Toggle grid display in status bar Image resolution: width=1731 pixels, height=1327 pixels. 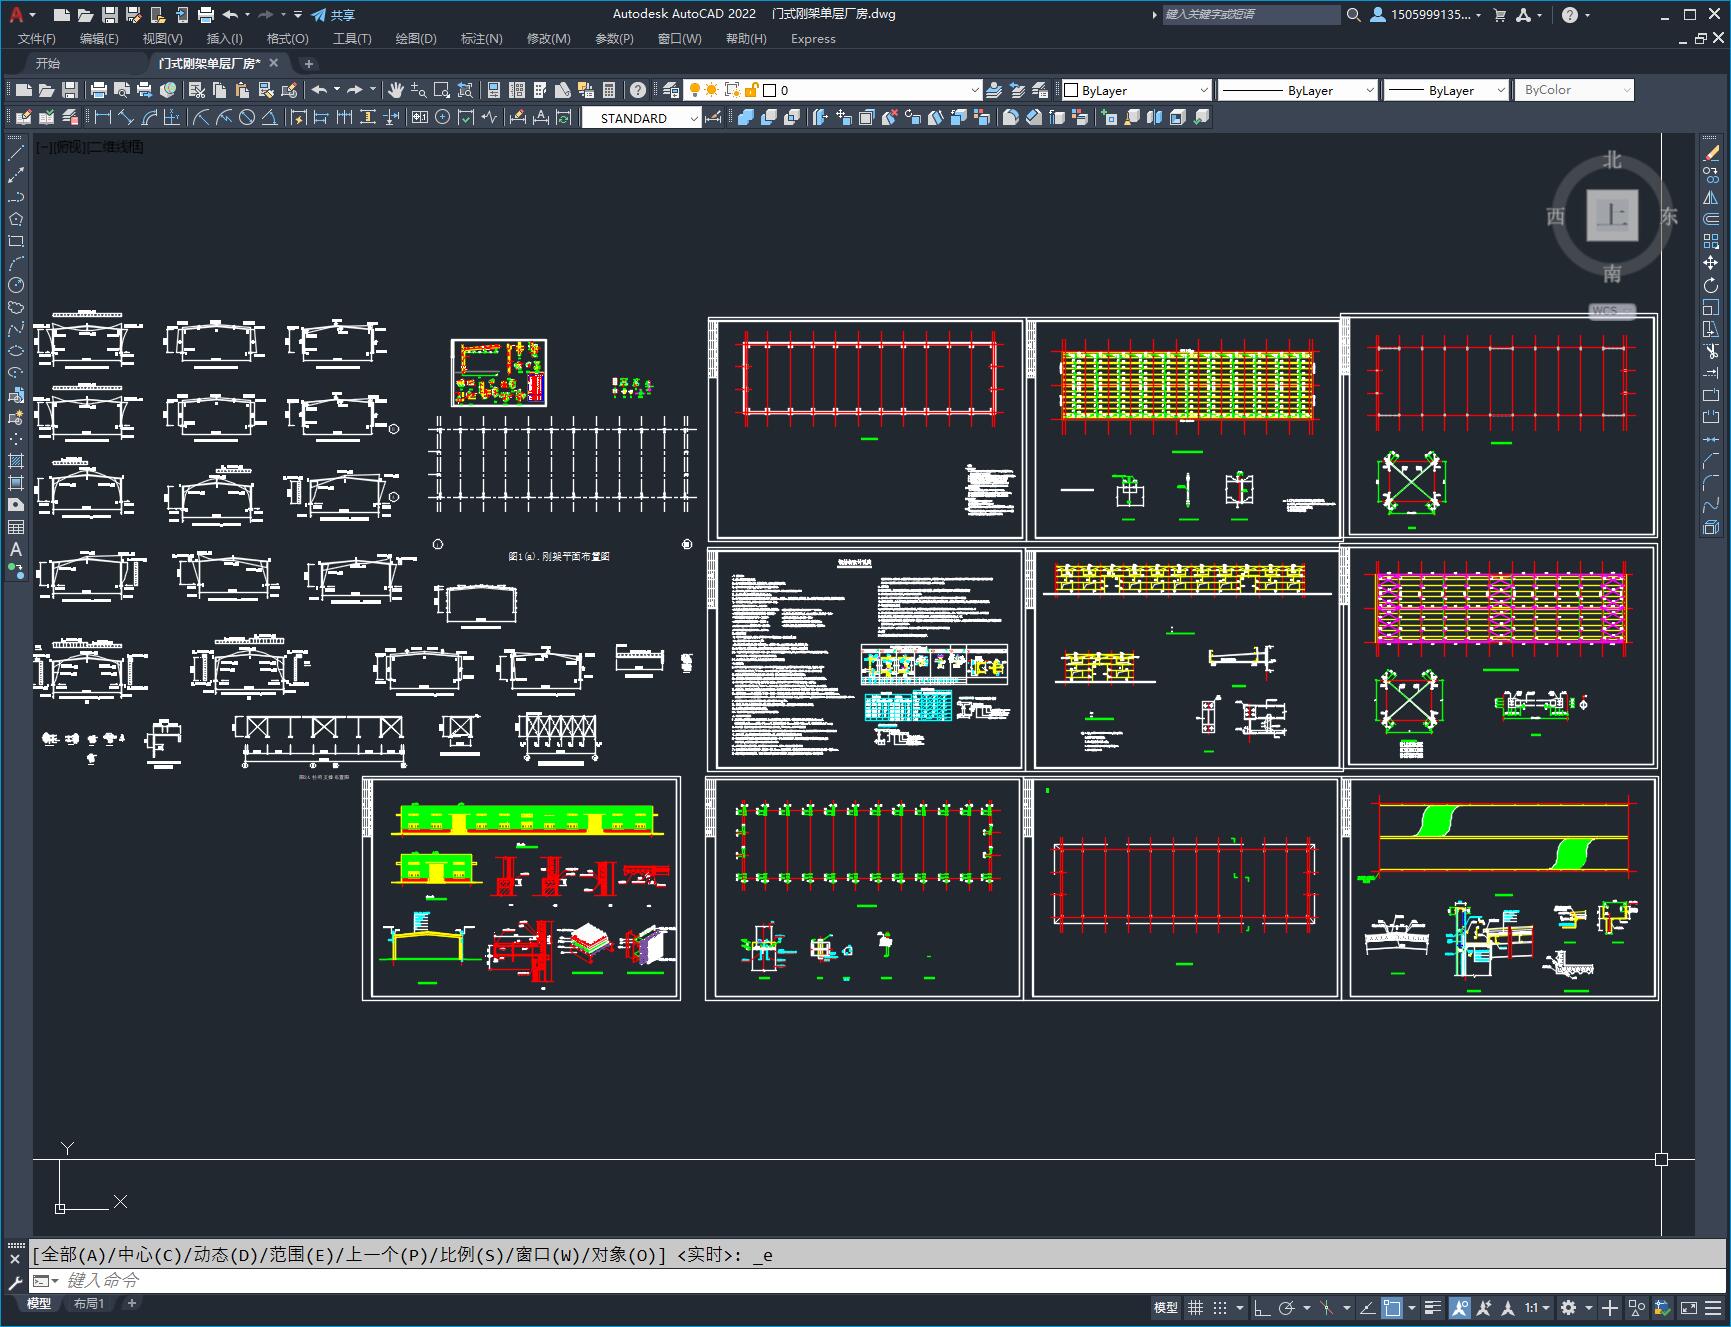coord(1195,1307)
